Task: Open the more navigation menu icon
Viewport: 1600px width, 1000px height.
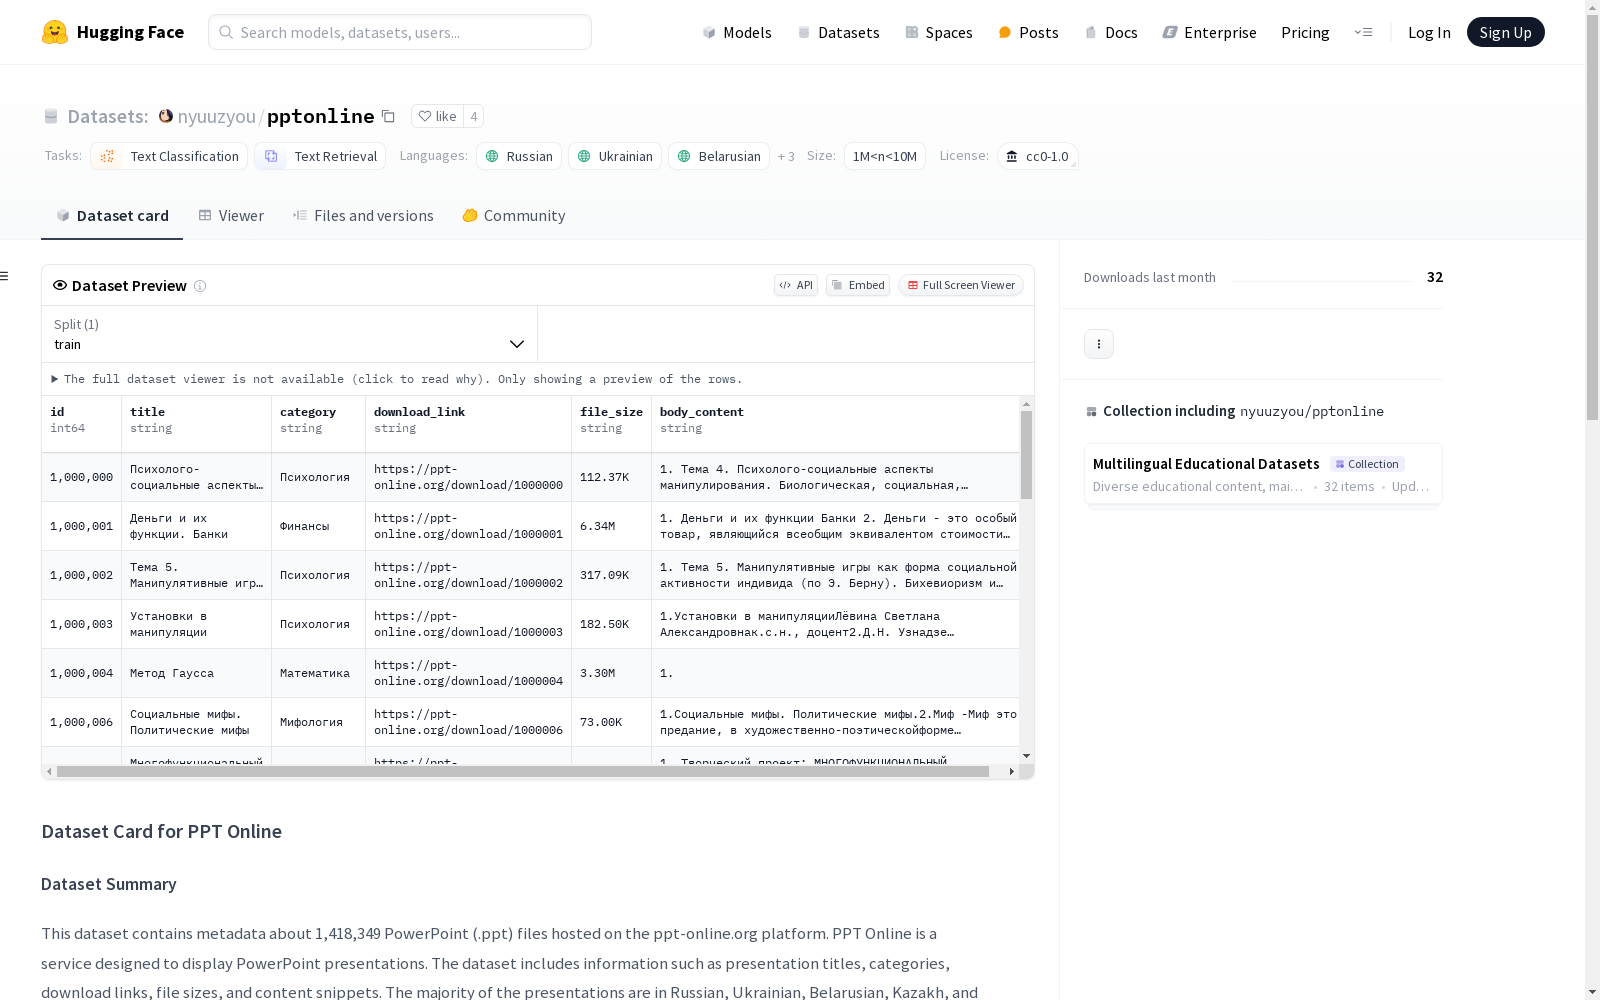Action: pyautogui.click(x=1363, y=32)
